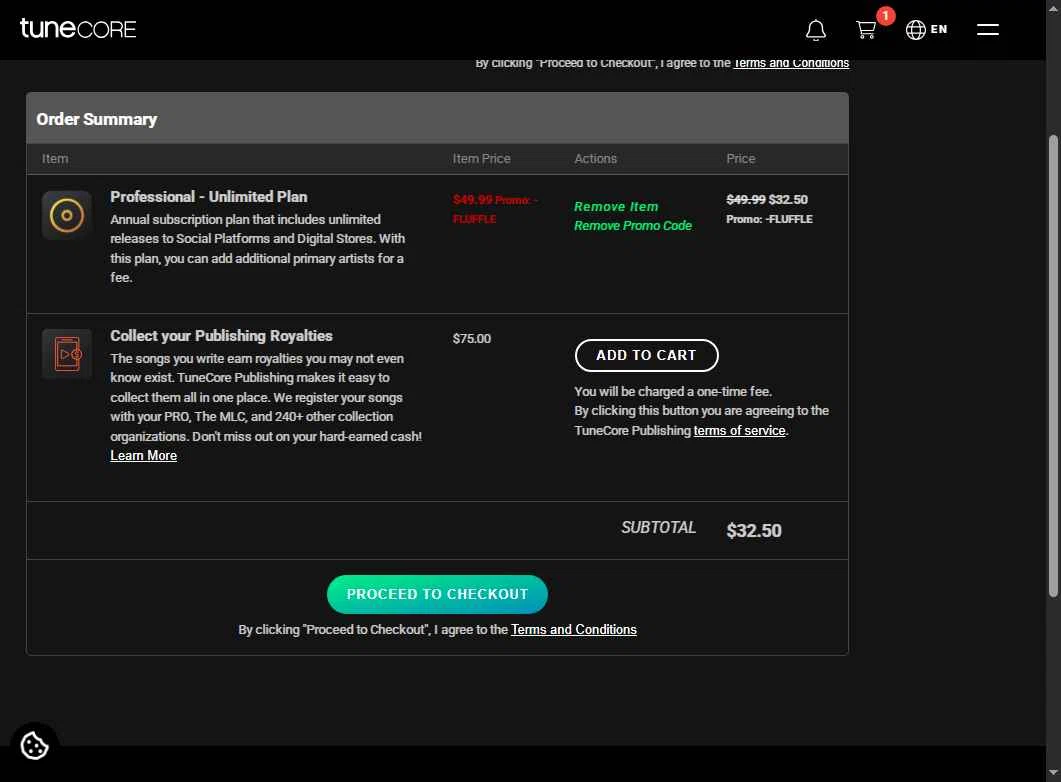Open the TuneCore home logo
The height and width of the screenshot is (782, 1061).
click(x=78, y=28)
